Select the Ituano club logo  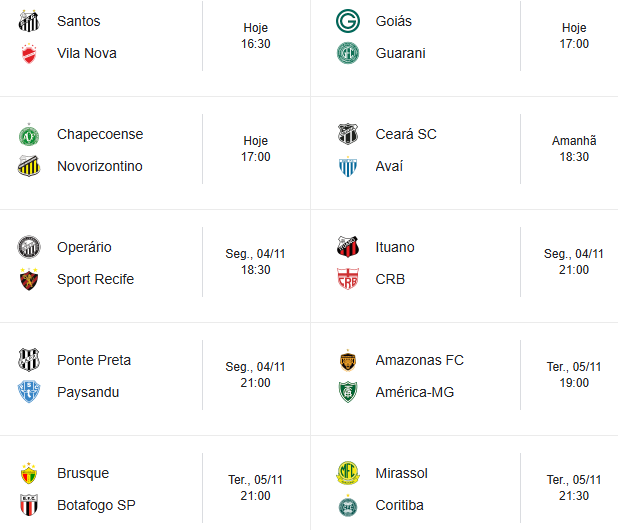[347, 247]
